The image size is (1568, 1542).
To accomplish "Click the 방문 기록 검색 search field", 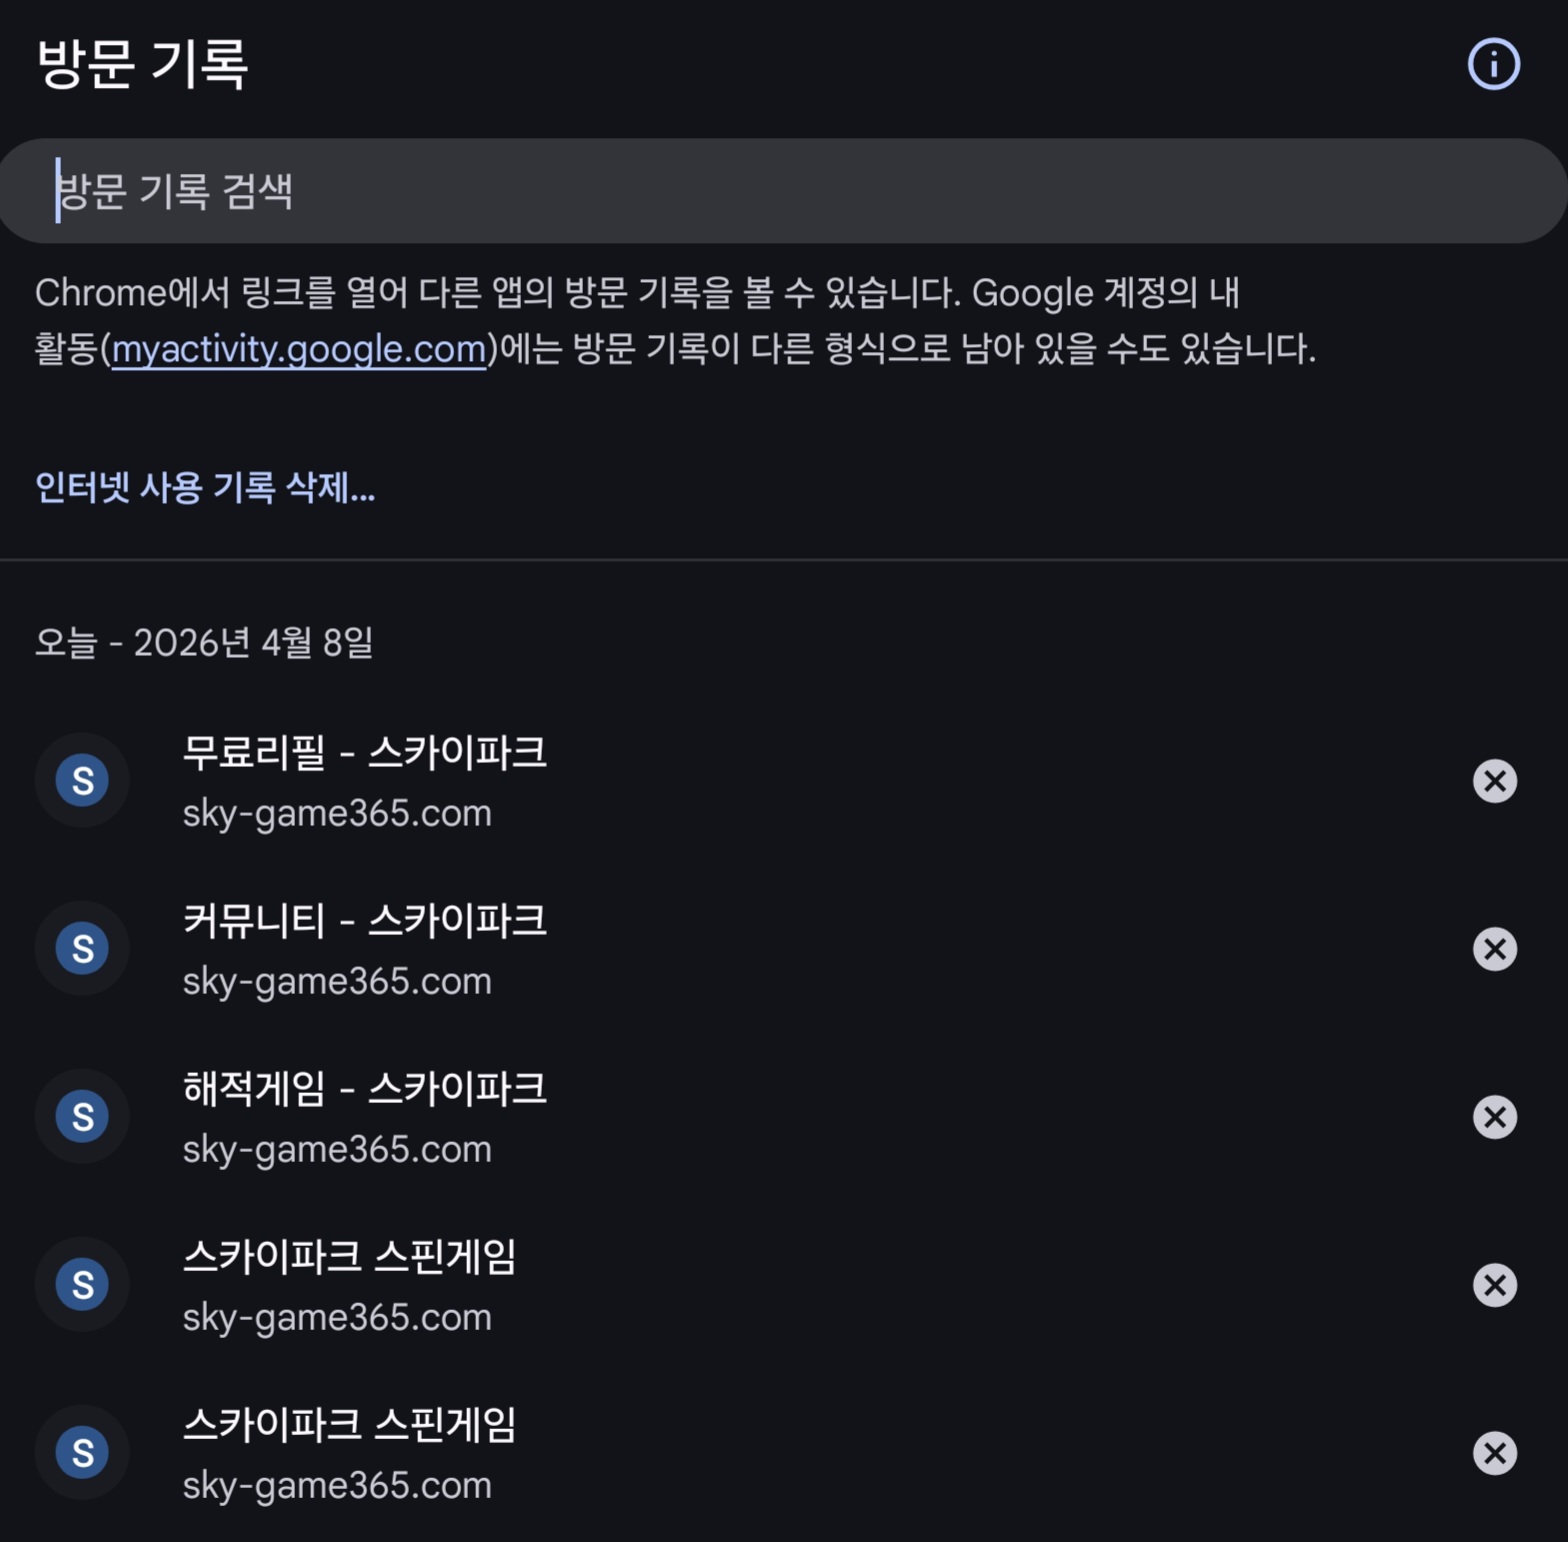I will 780,191.
